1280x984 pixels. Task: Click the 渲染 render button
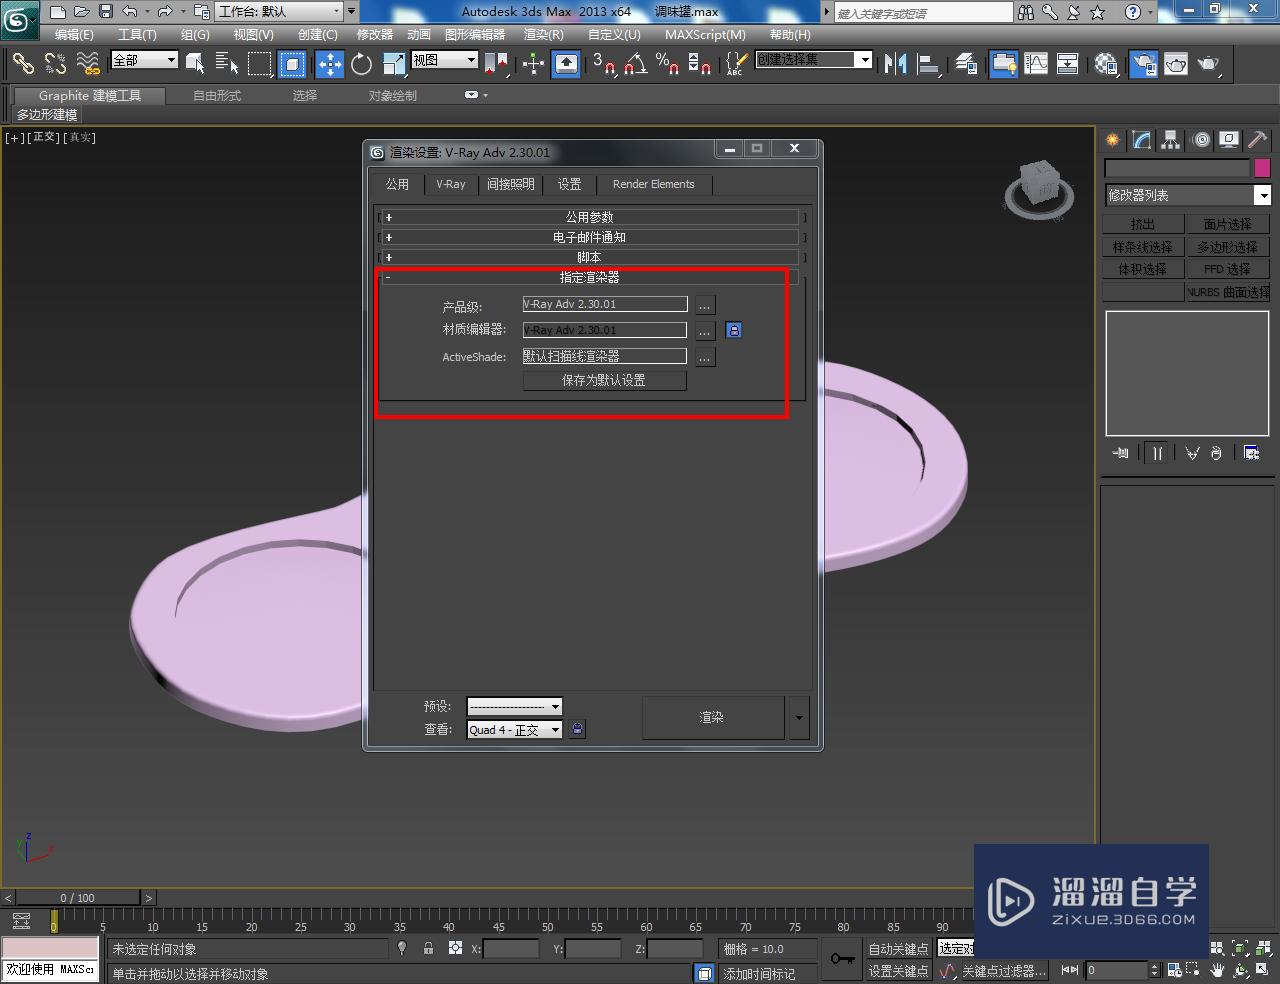(x=712, y=718)
